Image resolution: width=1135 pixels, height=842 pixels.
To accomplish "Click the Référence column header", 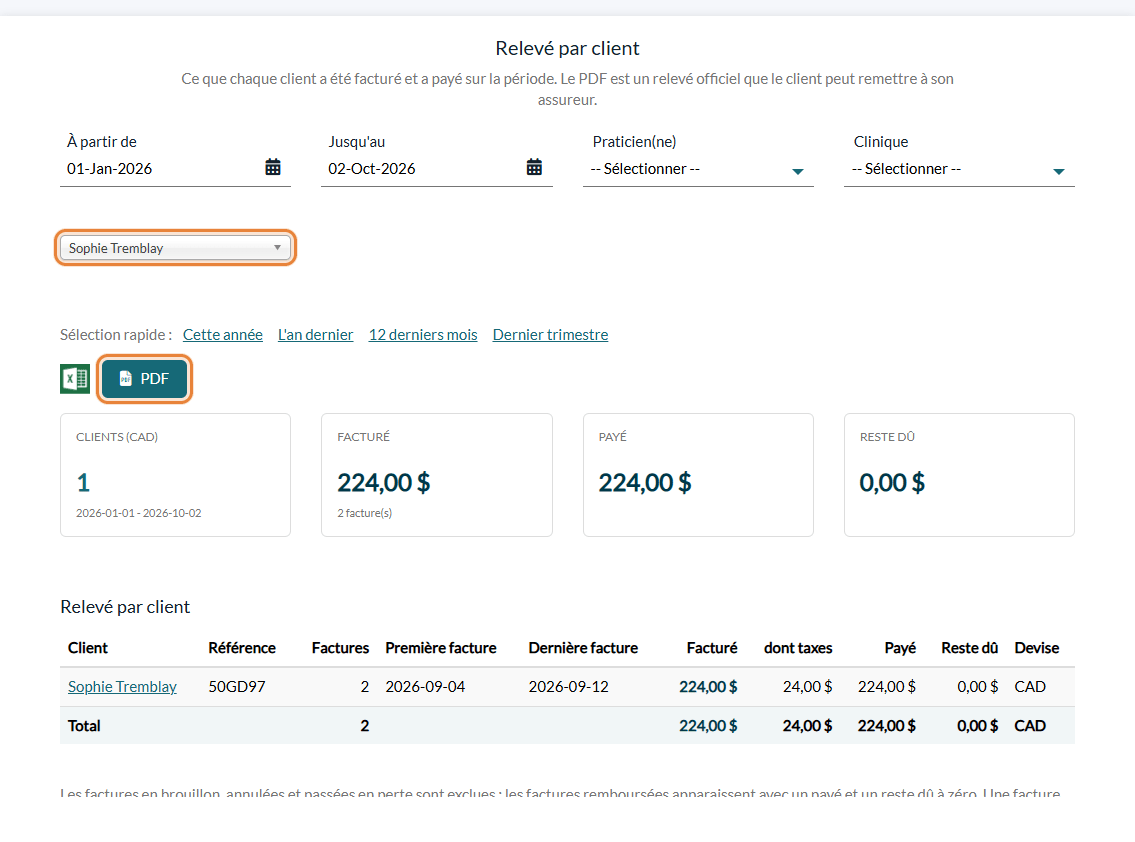I will coord(242,648).
